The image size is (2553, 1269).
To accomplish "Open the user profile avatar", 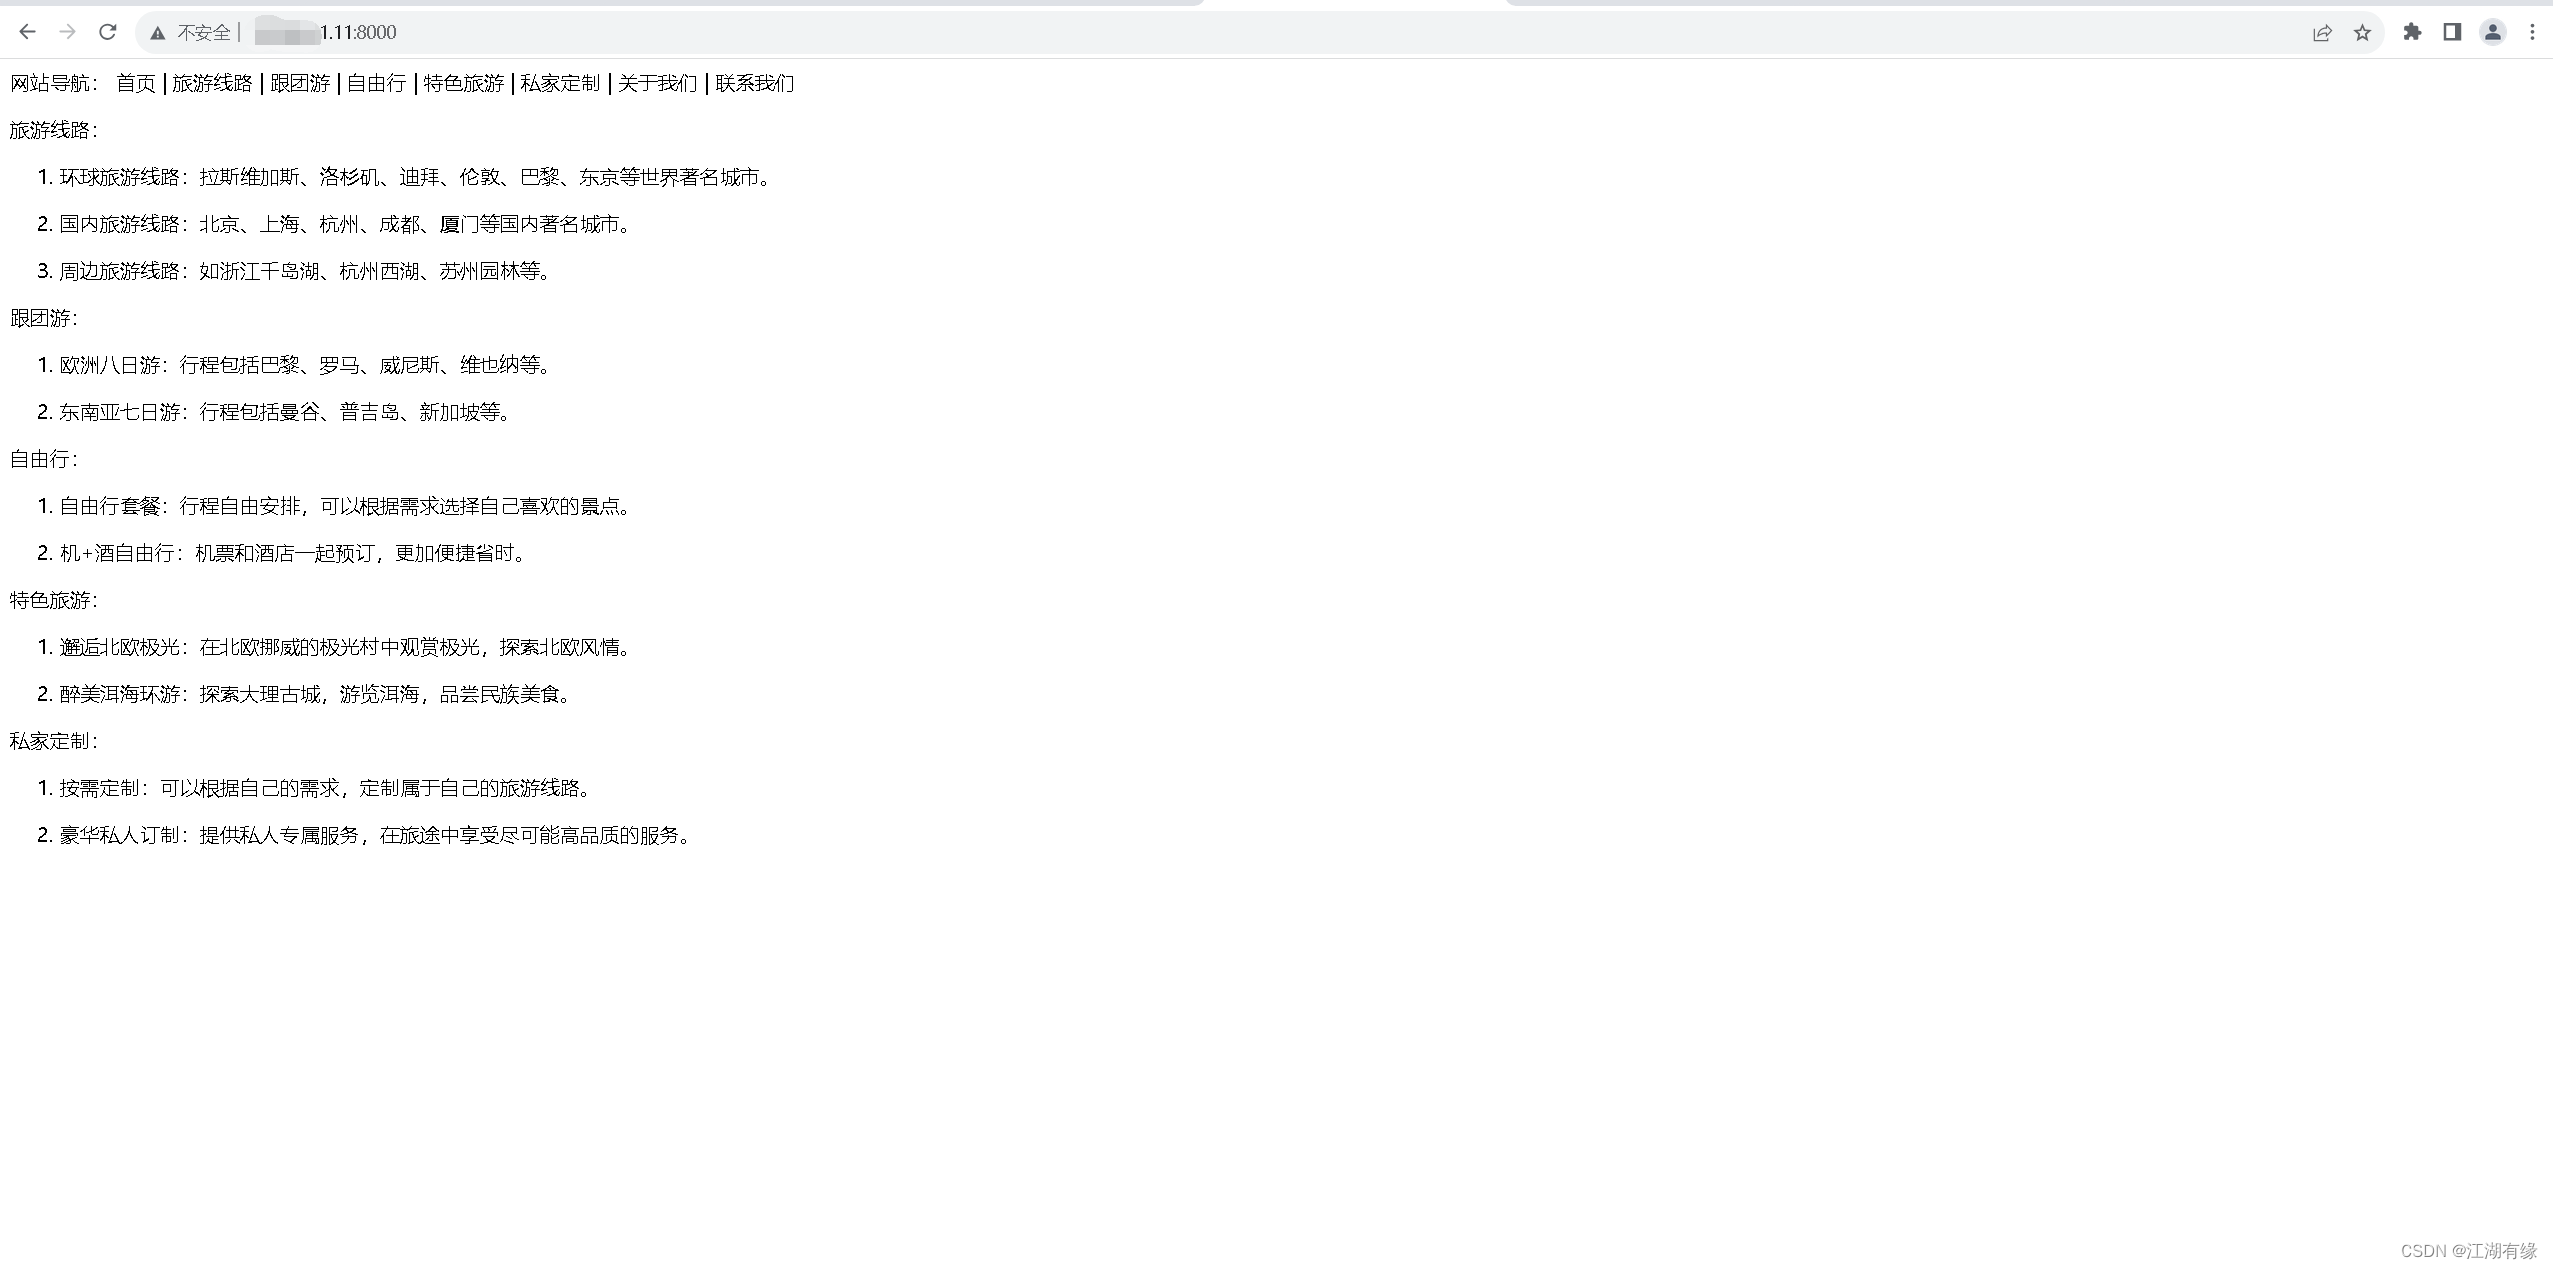I will 2492,32.
